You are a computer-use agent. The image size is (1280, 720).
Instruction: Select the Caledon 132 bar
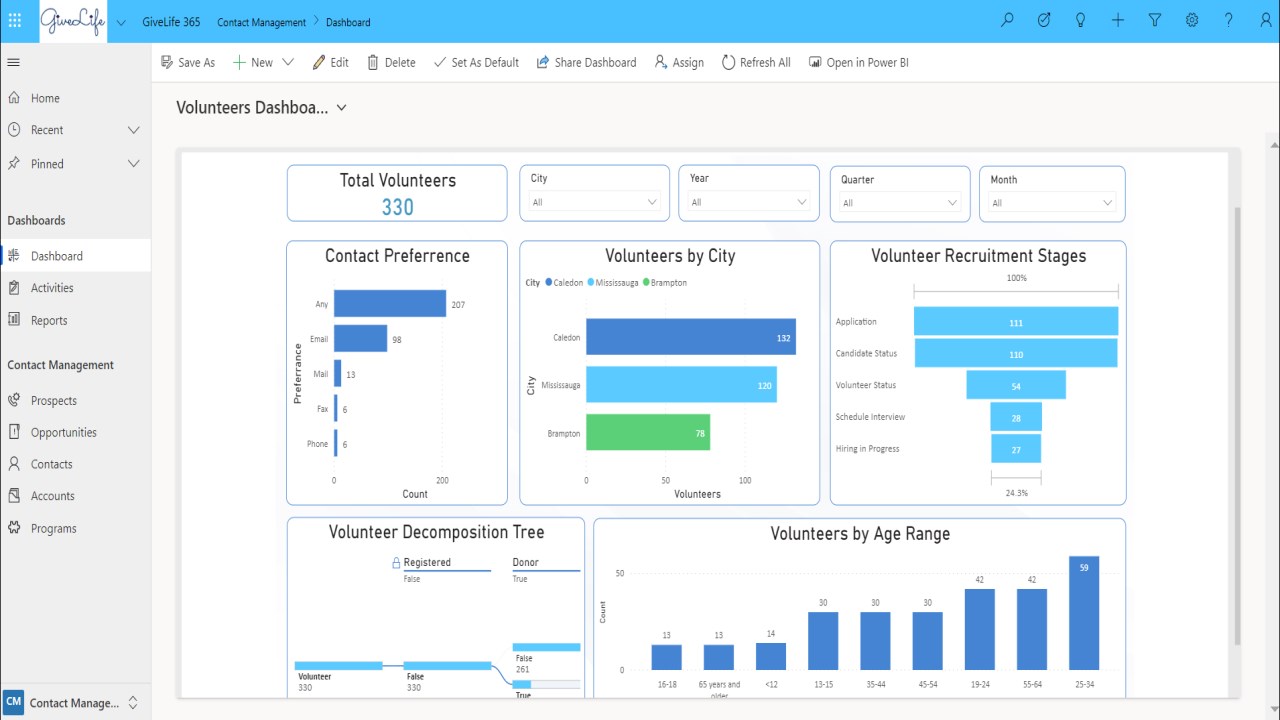tap(691, 337)
